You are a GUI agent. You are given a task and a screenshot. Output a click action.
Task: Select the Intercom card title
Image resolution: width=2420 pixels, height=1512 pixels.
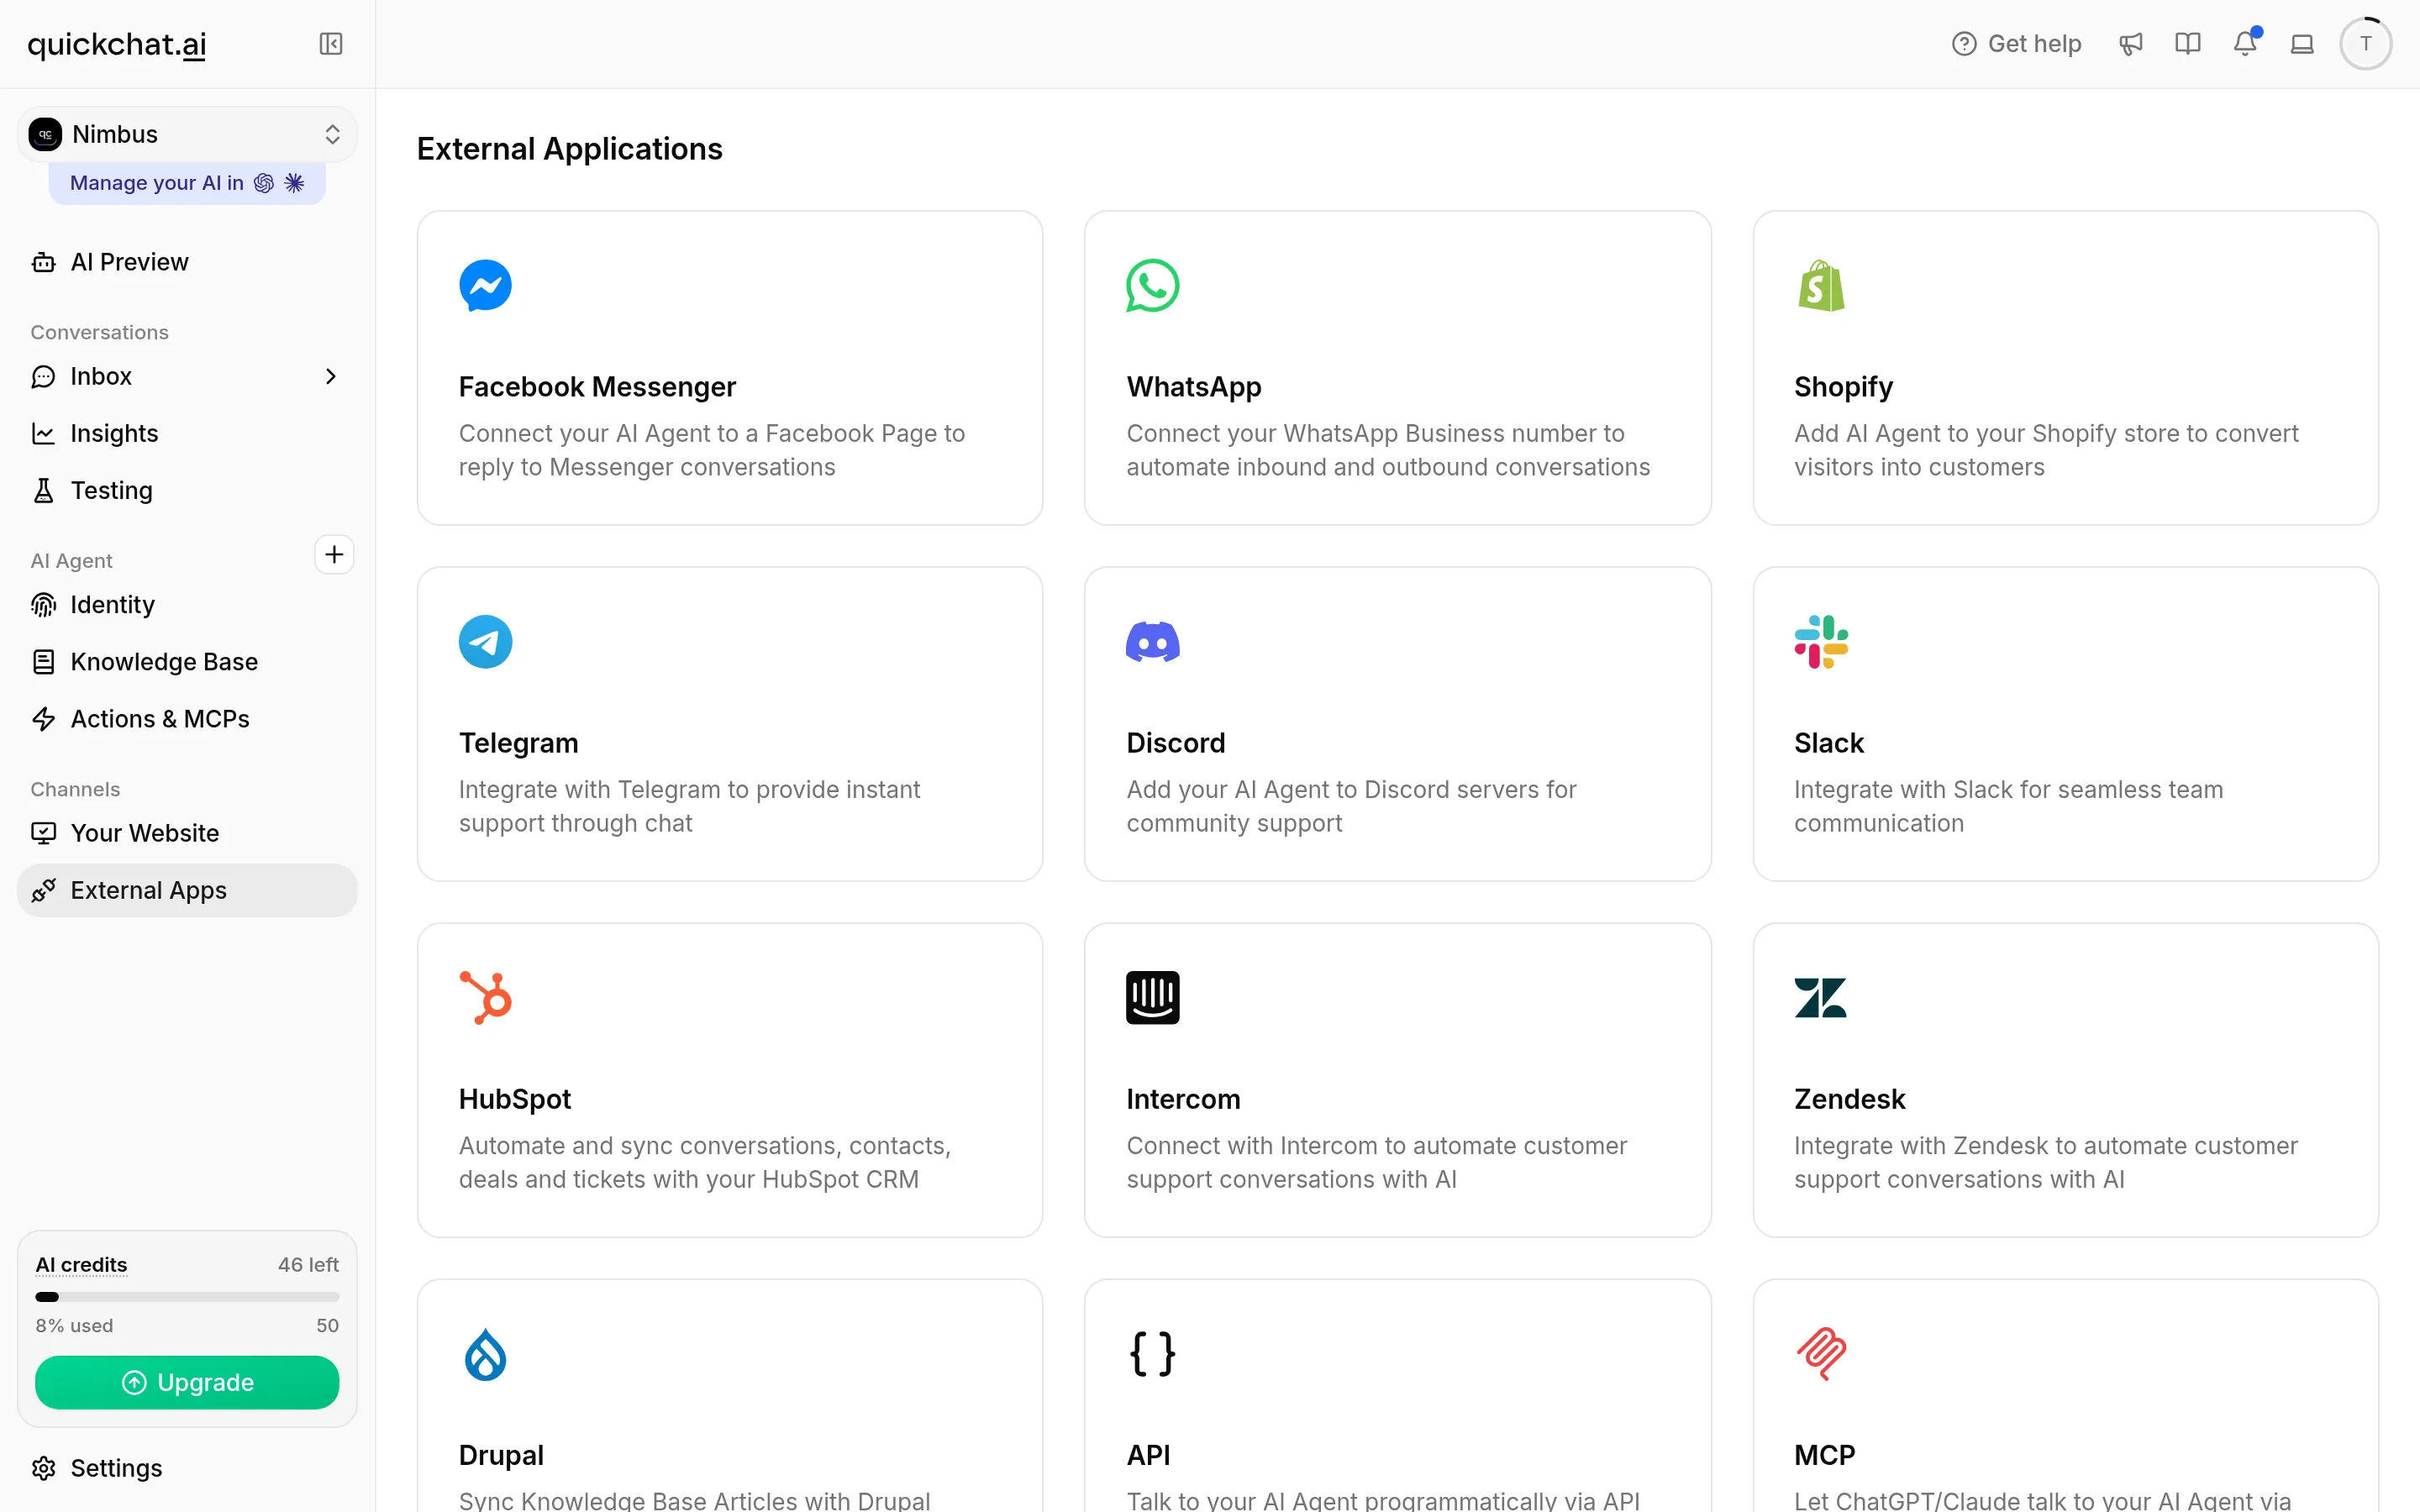[x=1183, y=1099]
